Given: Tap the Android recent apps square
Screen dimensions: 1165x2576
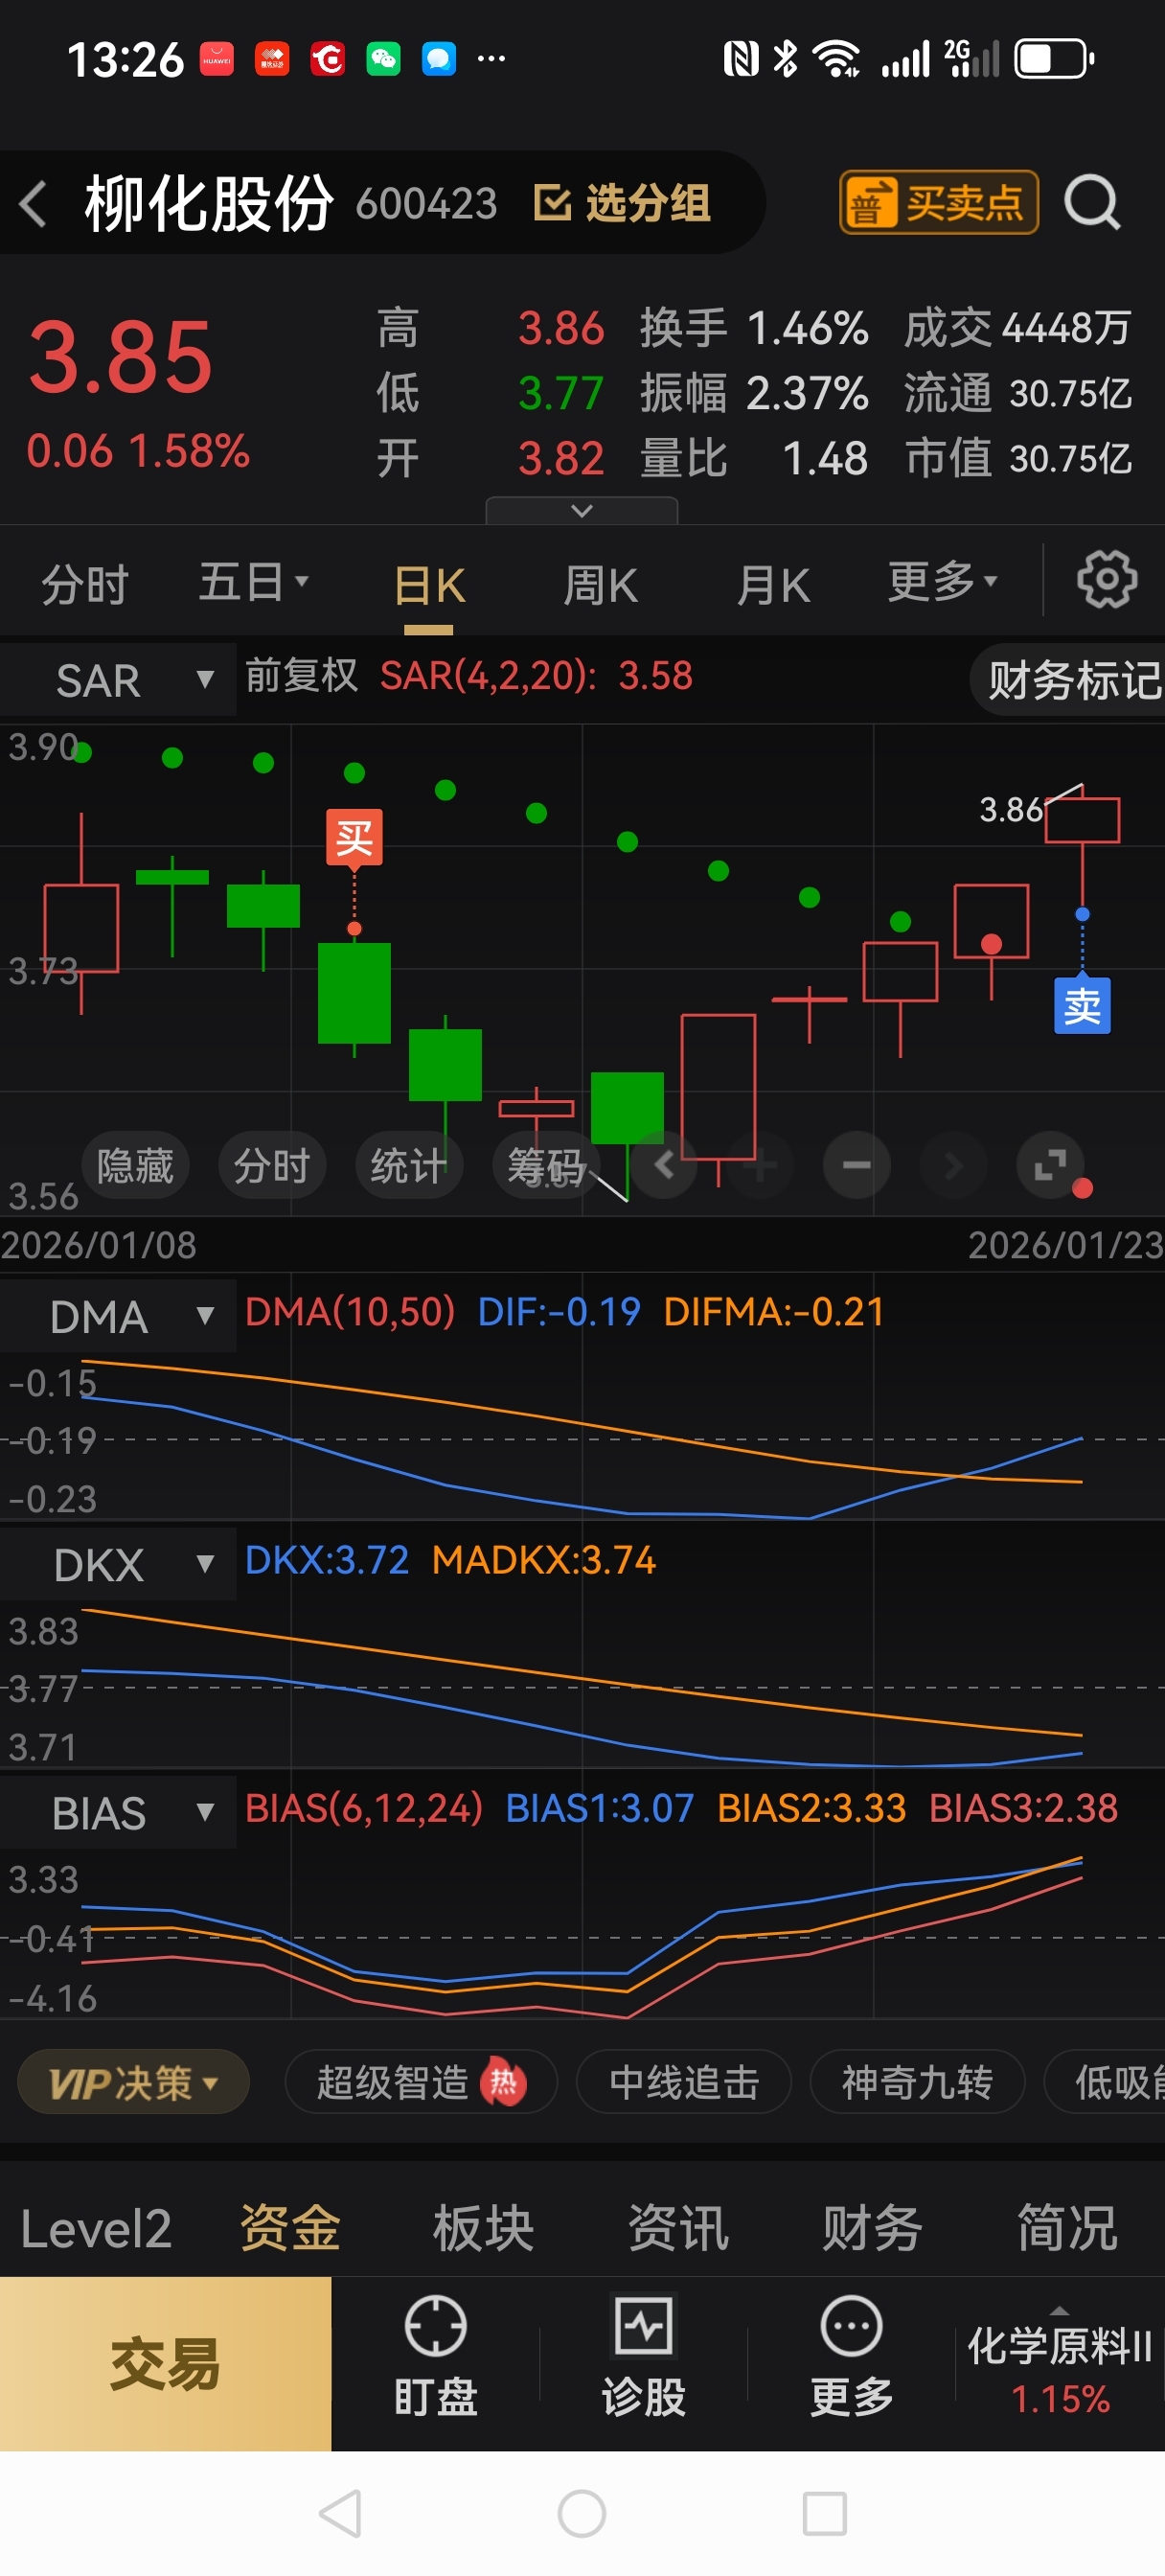Looking at the screenshot, I should (825, 2514).
